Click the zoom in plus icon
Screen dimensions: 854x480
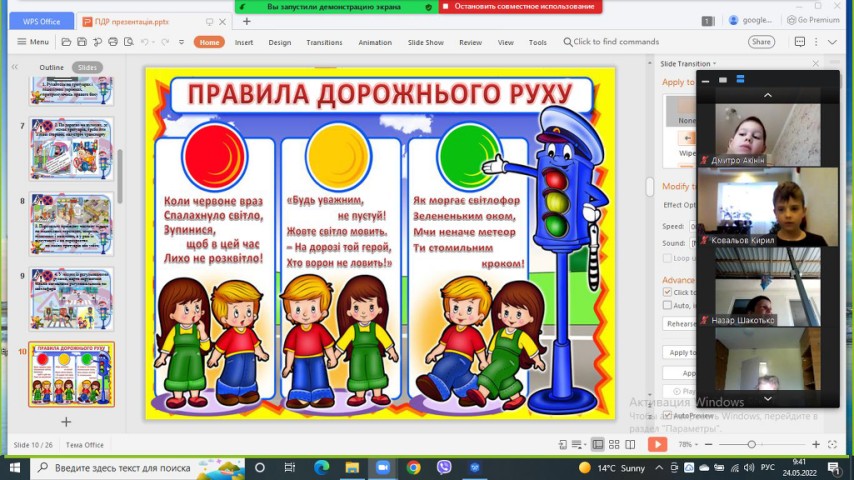pos(816,444)
